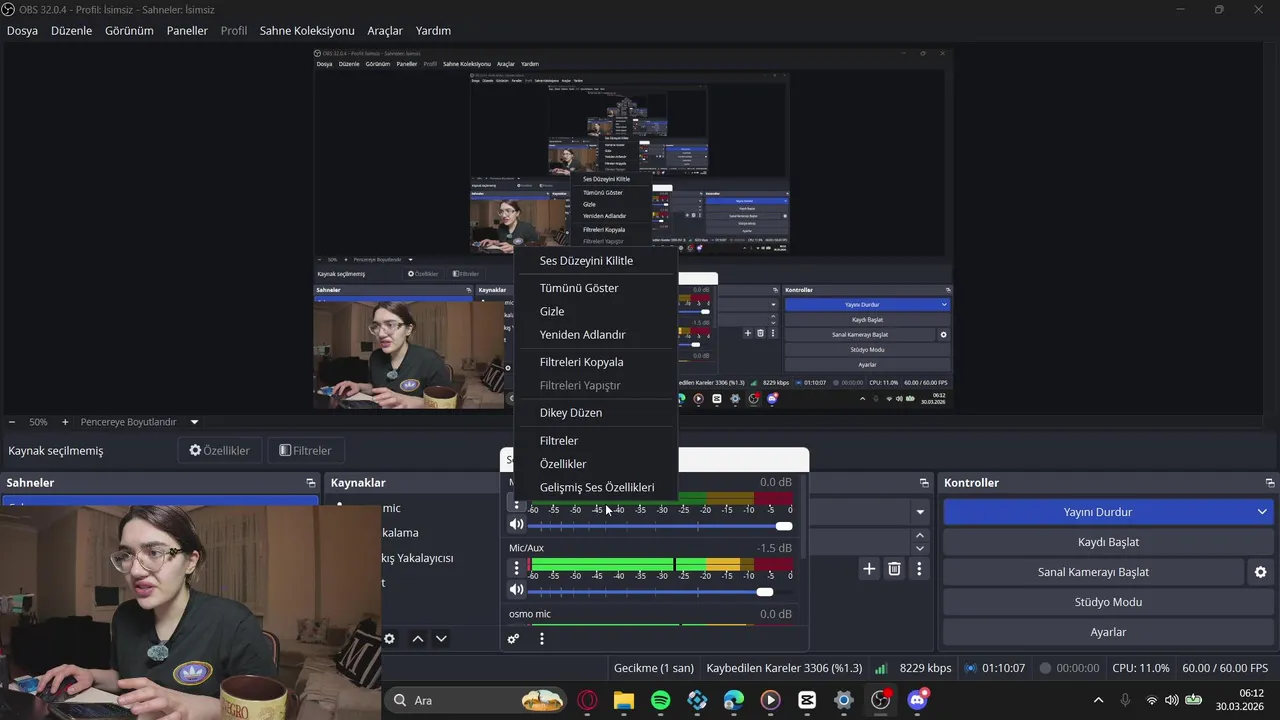This screenshot has width=1280, height=720.
Task: Open Ayarlar settings button
Action: tap(1108, 632)
